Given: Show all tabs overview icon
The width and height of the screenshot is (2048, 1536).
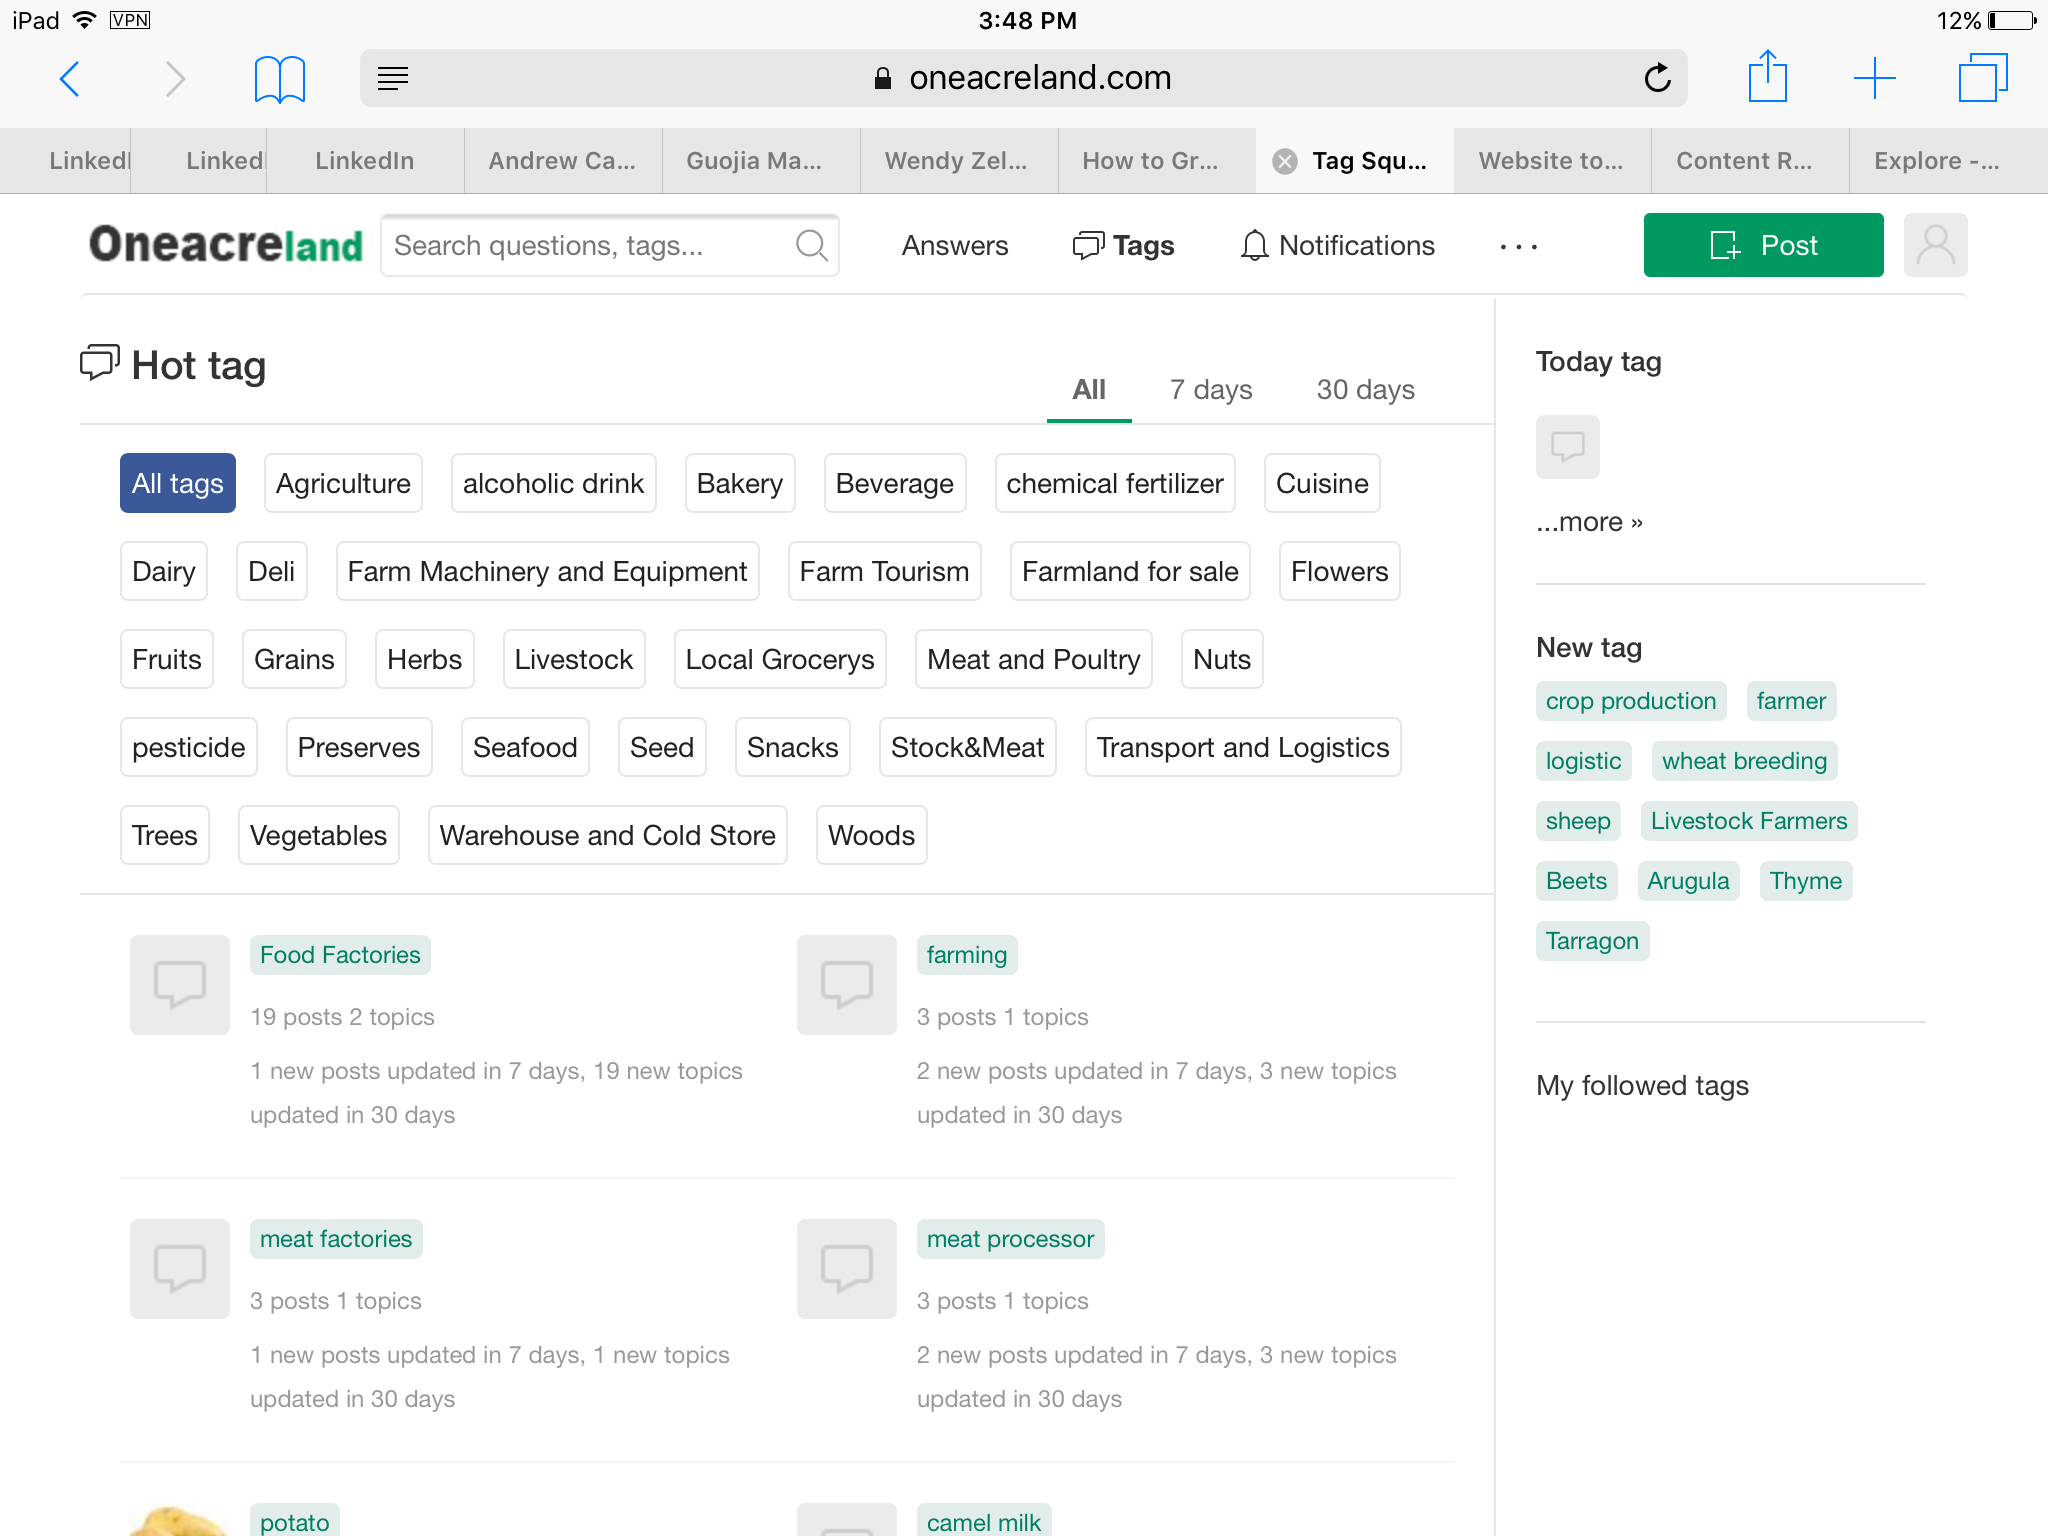Looking at the screenshot, I should pos(1982,78).
